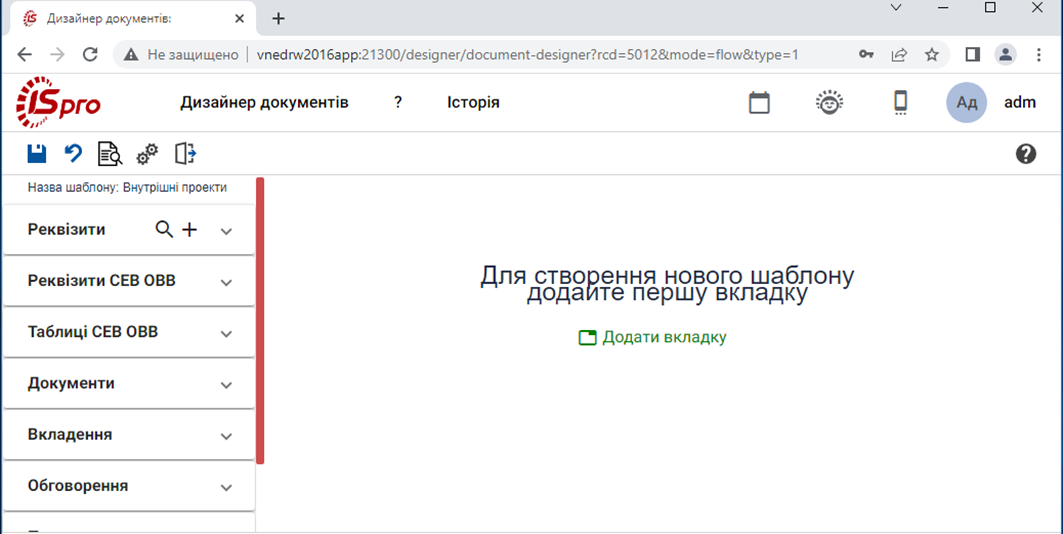The height and width of the screenshot is (534, 1063).
Task: Open the tab search chevron
Action: click(896, 8)
